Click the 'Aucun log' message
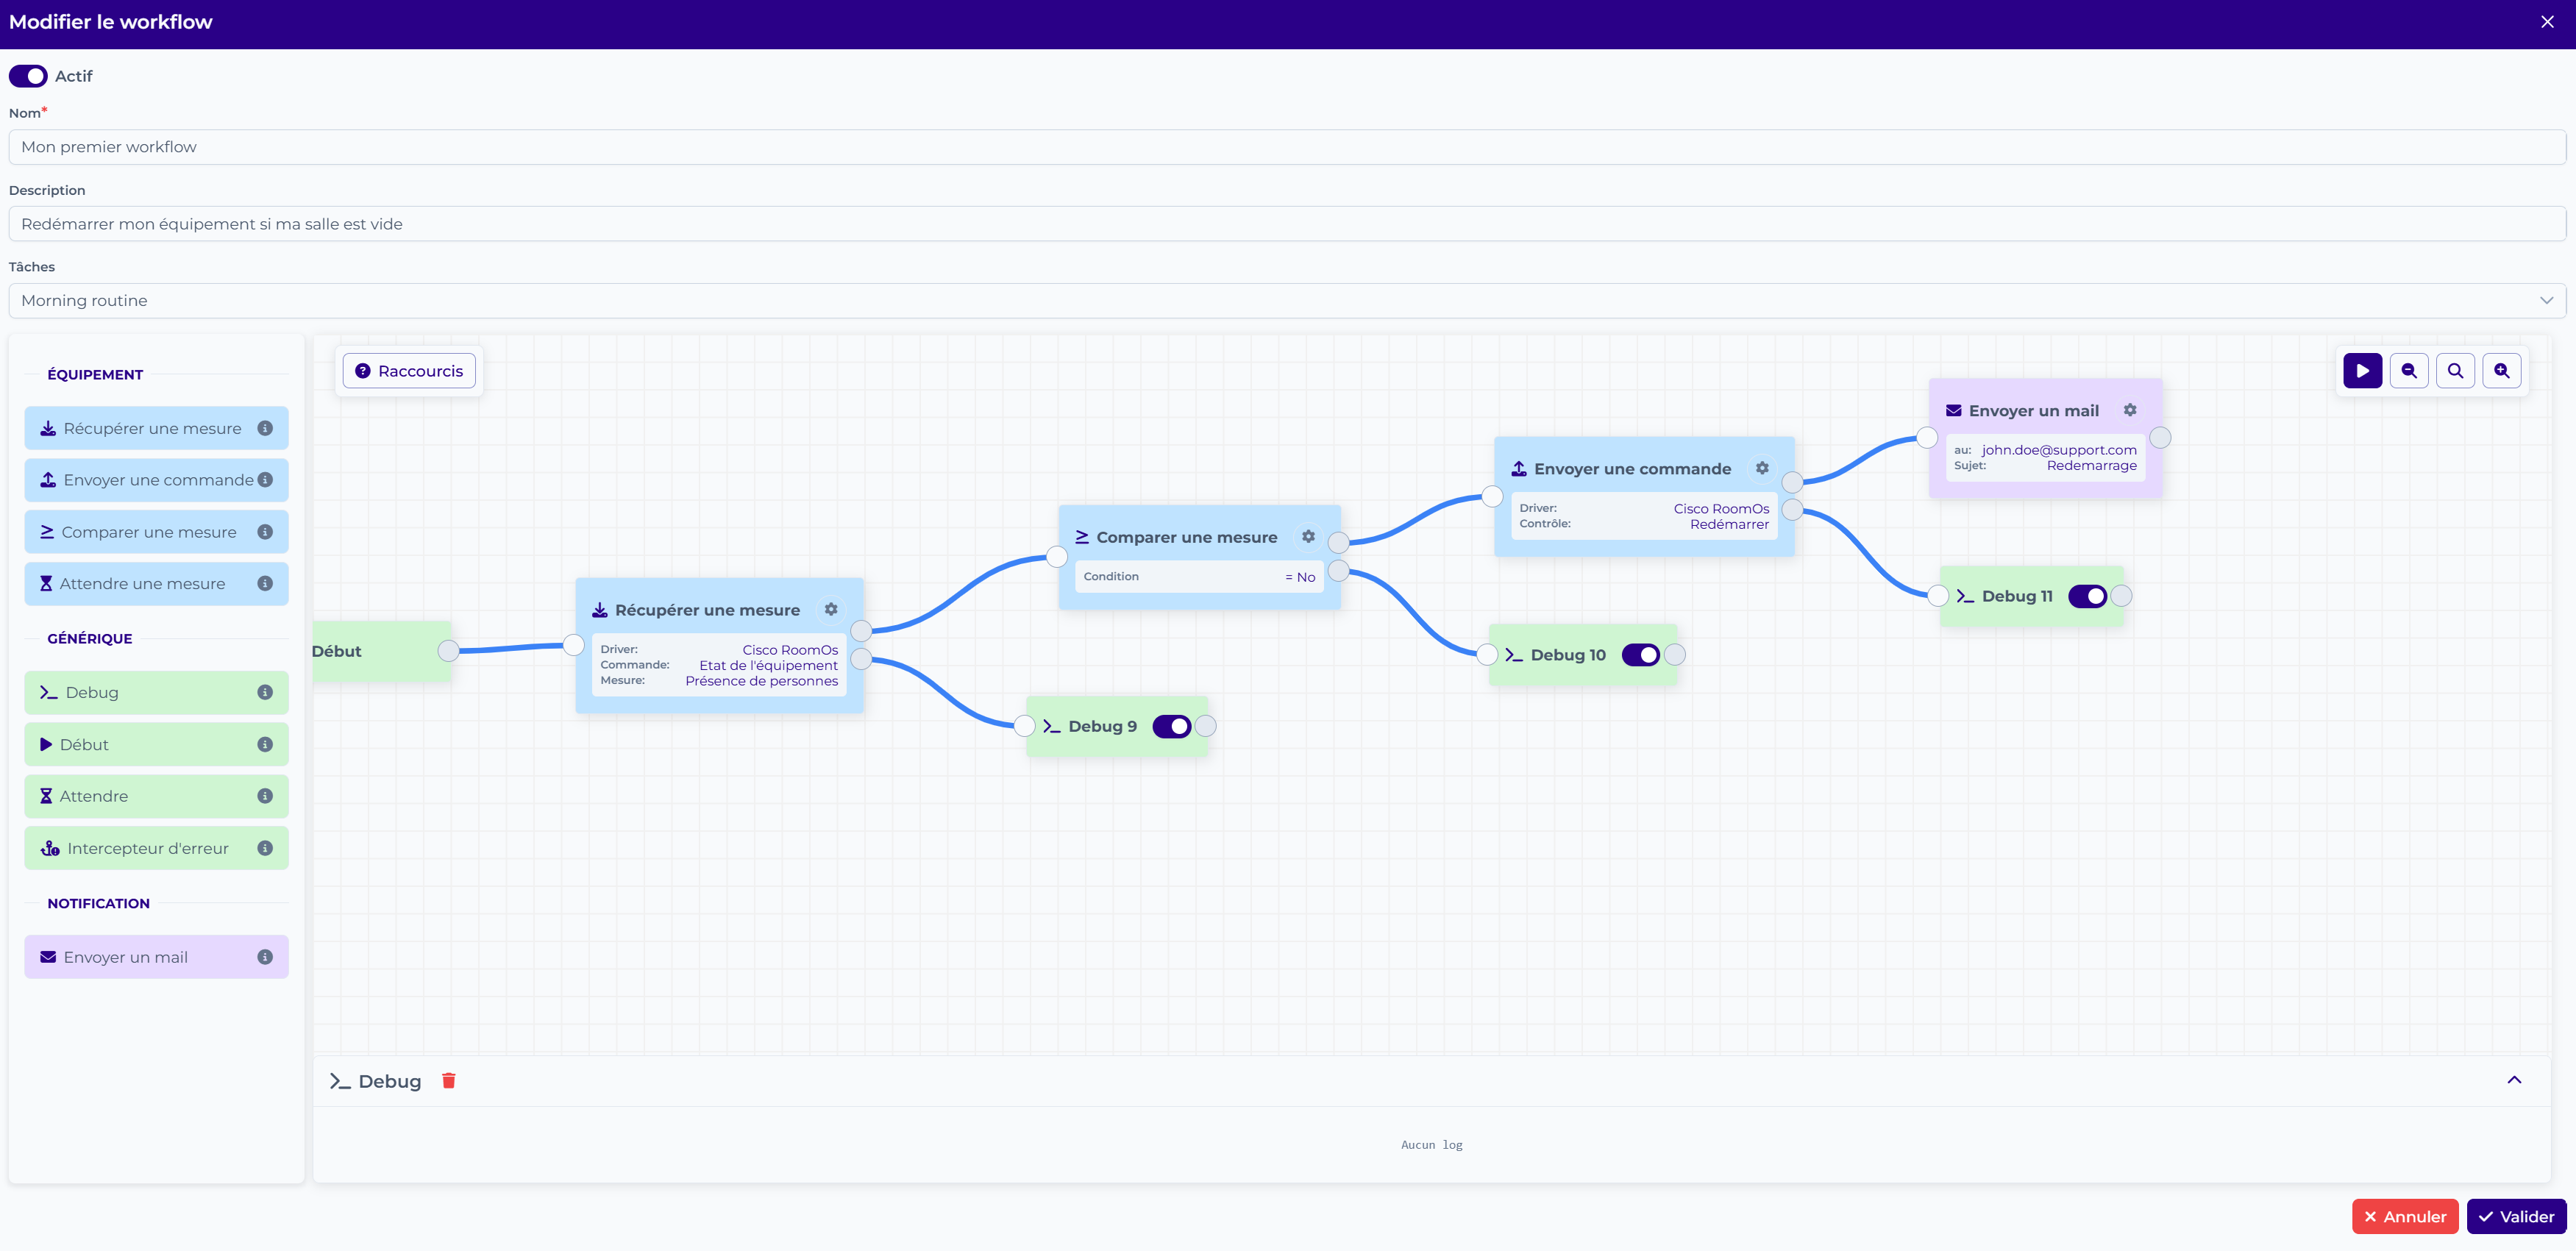The width and height of the screenshot is (2576, 1251). pos(1431,1145)
